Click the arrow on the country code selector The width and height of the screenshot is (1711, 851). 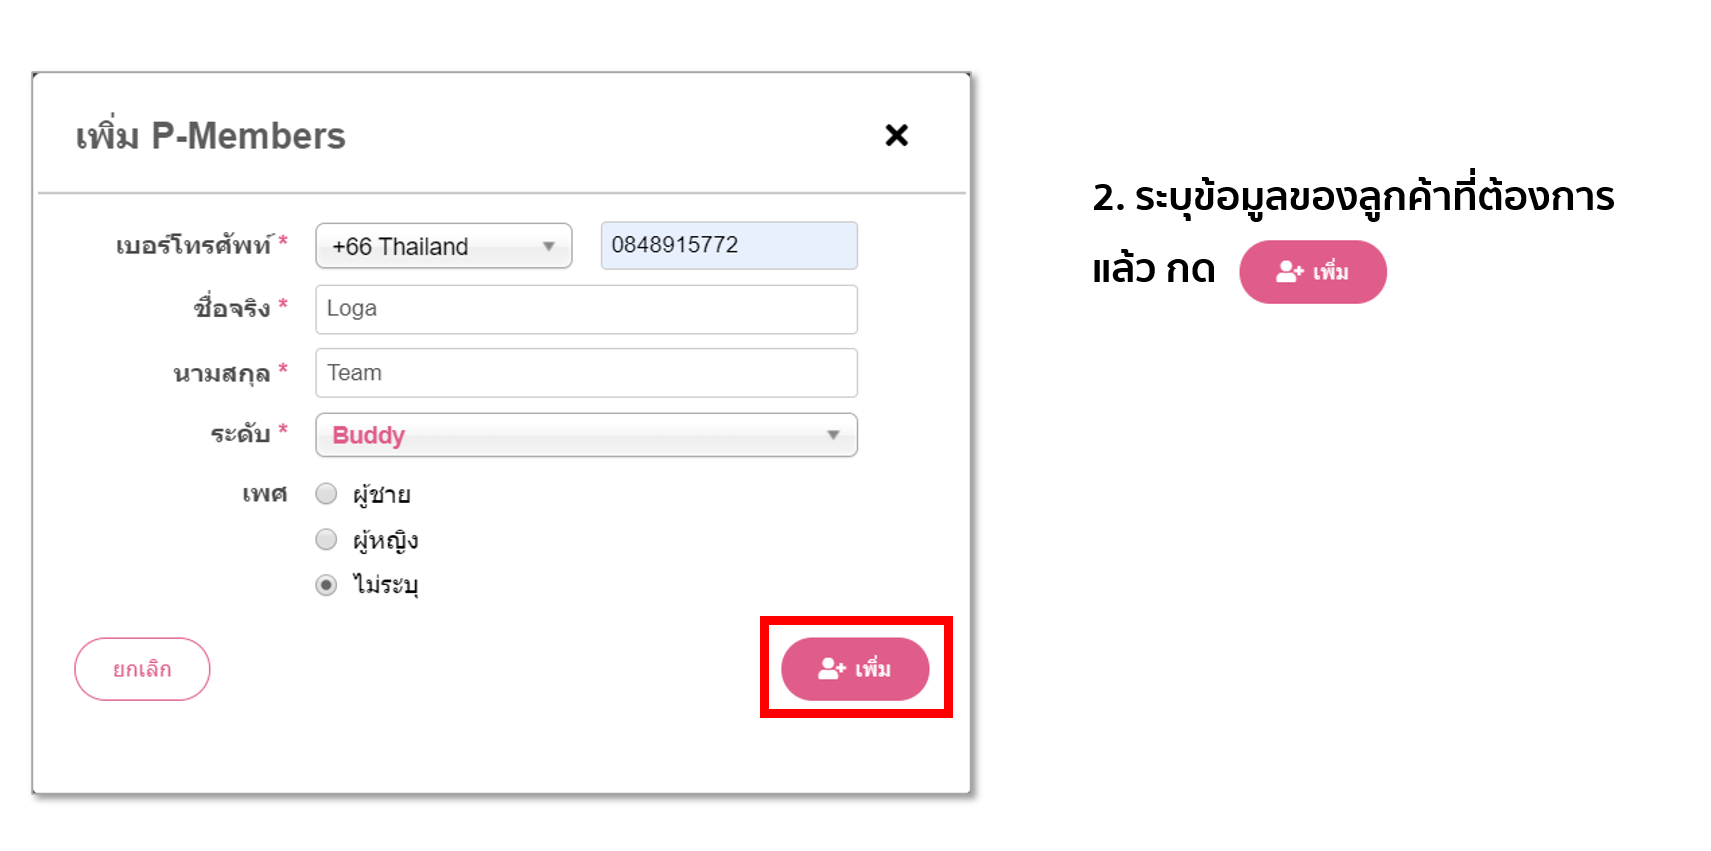click(x=548, y=246)
